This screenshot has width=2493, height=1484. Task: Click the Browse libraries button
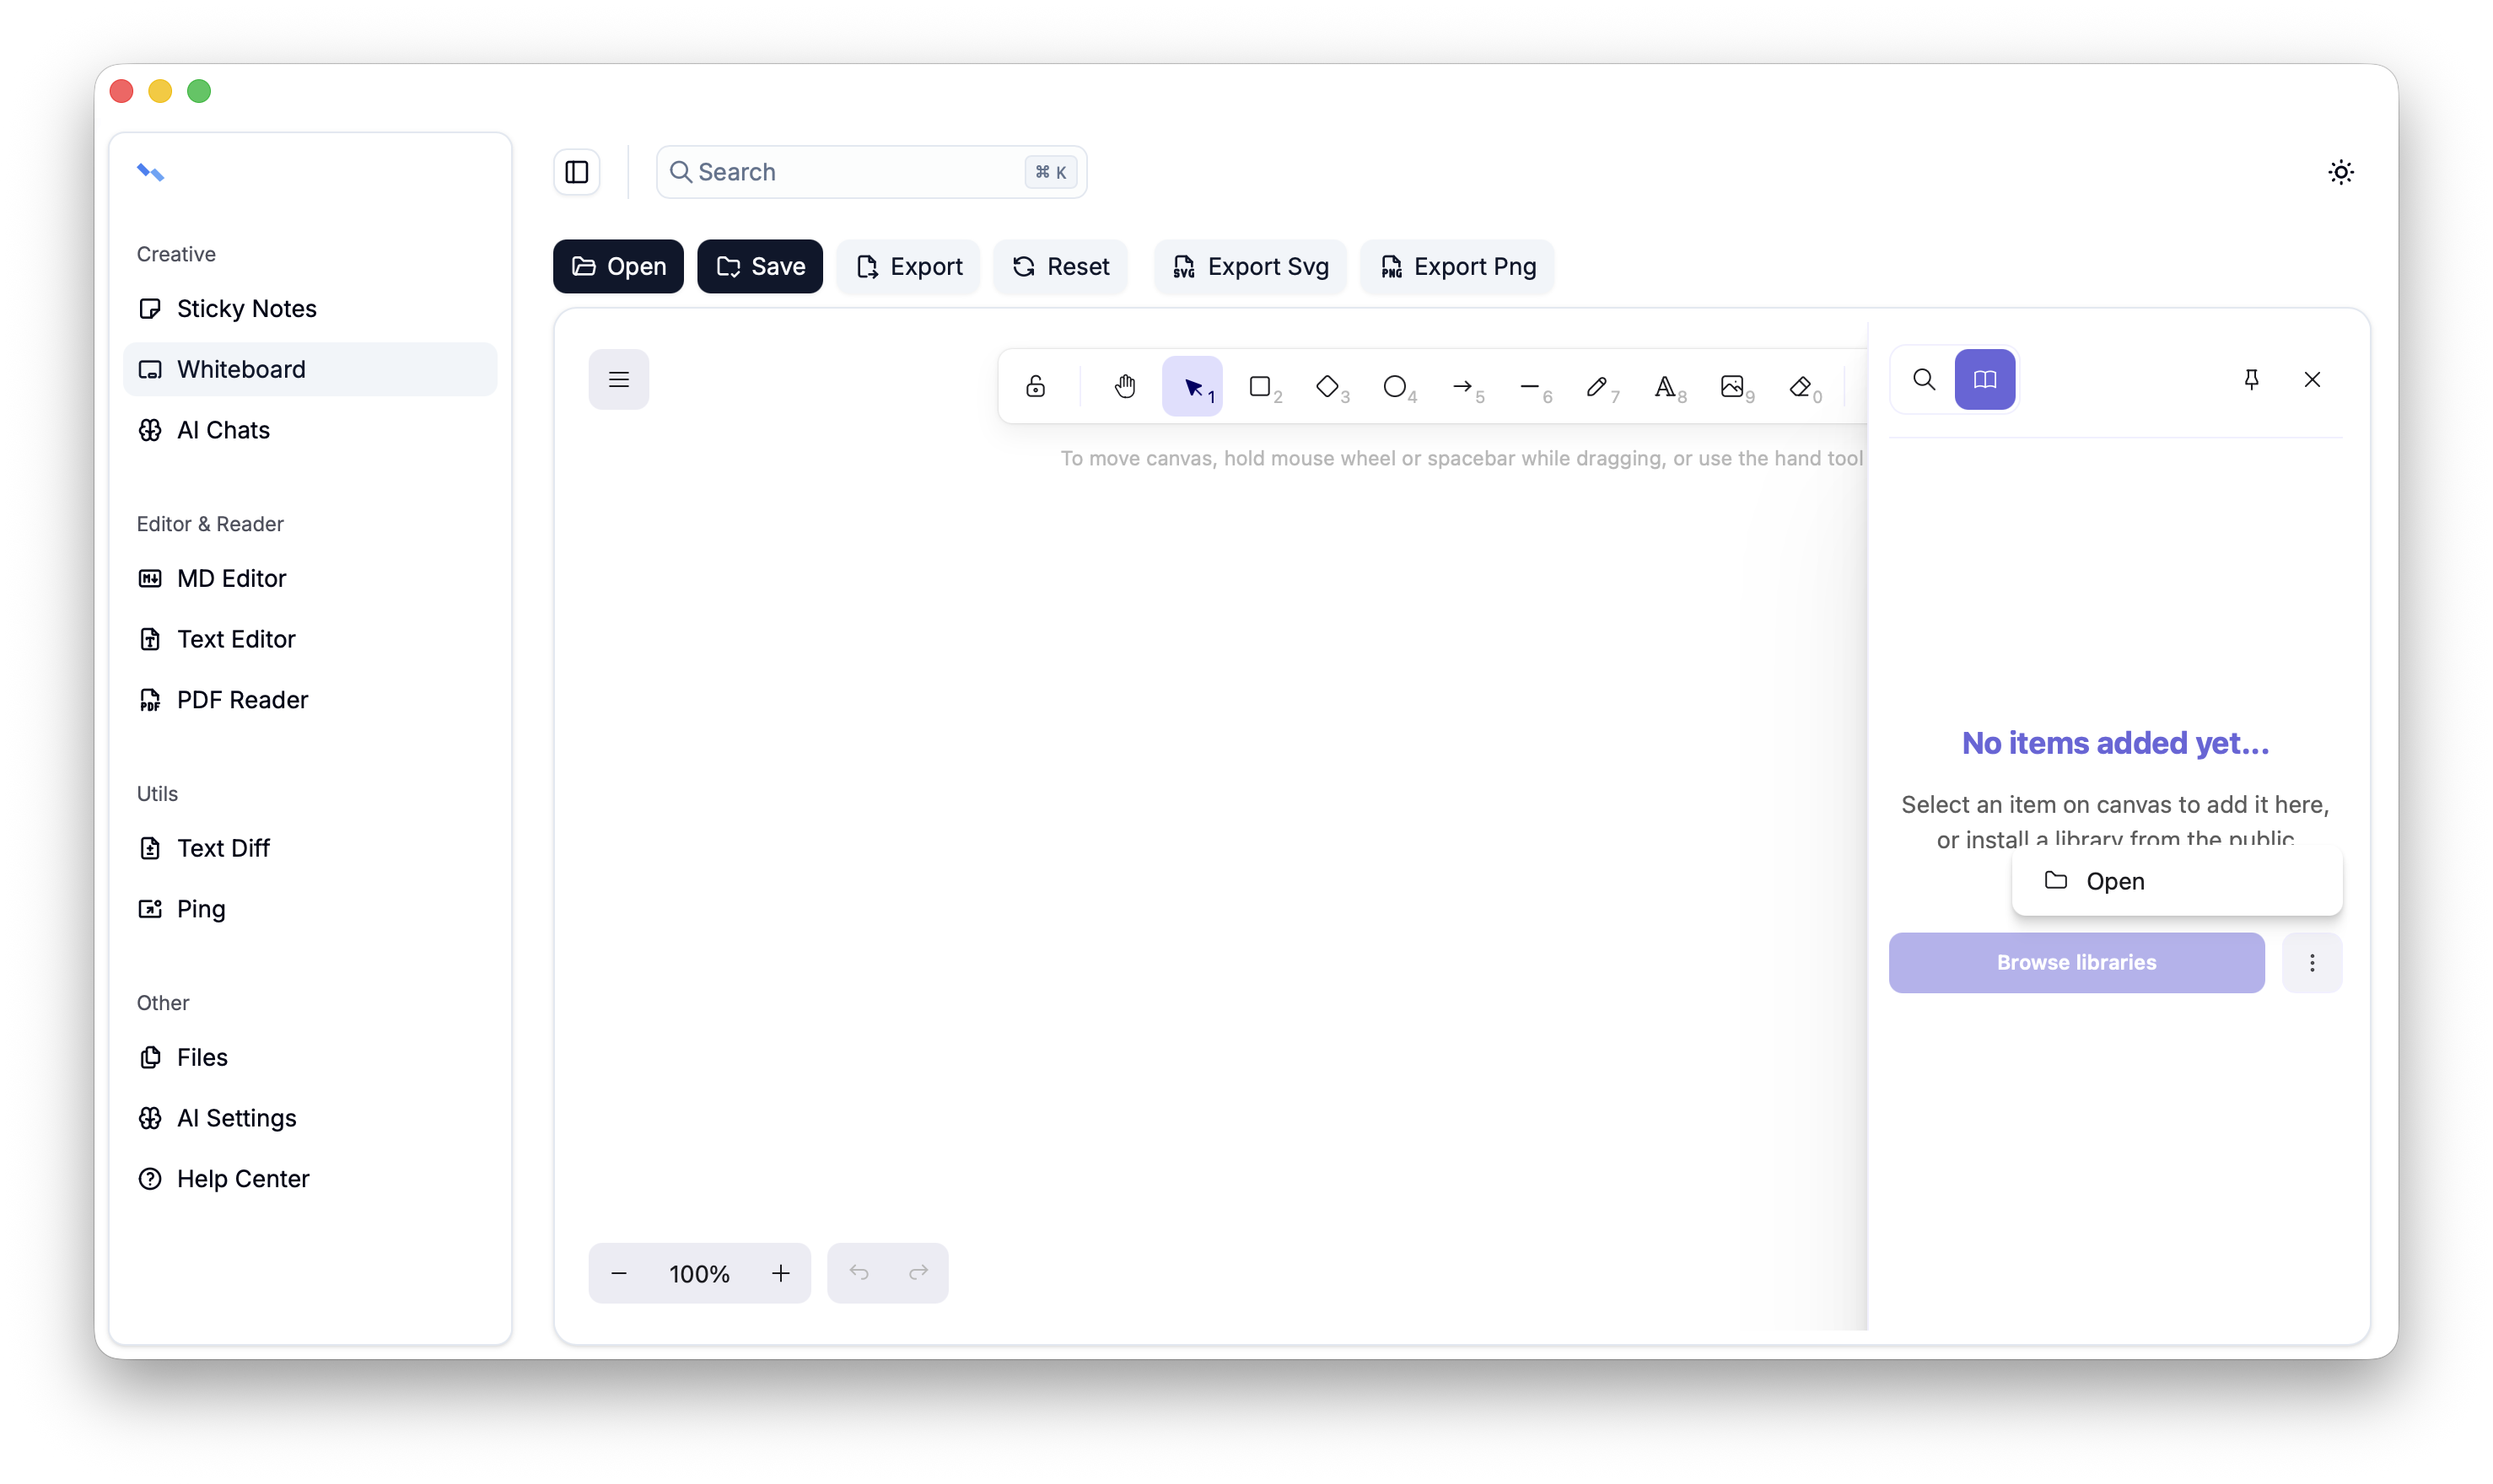[x=2076, y=963]
